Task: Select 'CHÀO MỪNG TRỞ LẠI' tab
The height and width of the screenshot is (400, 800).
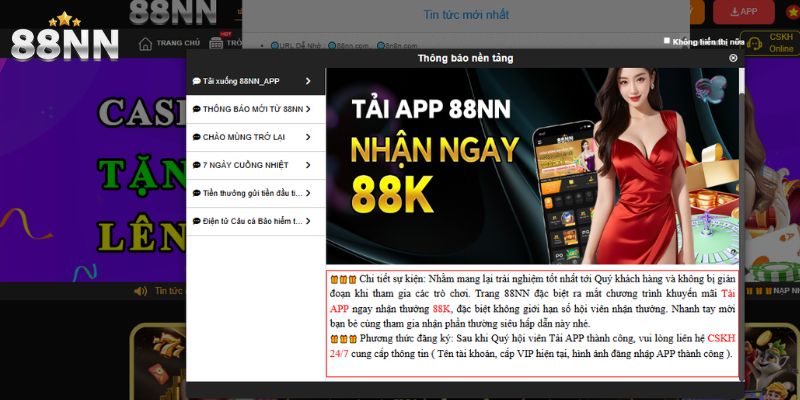Action: pos(255,137)
